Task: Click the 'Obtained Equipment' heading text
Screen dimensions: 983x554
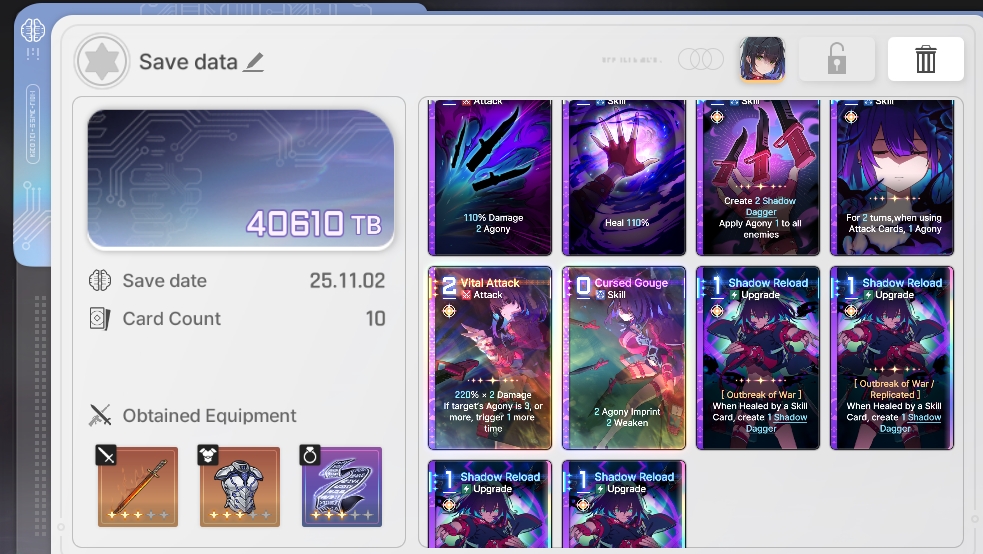Action: 209,416
